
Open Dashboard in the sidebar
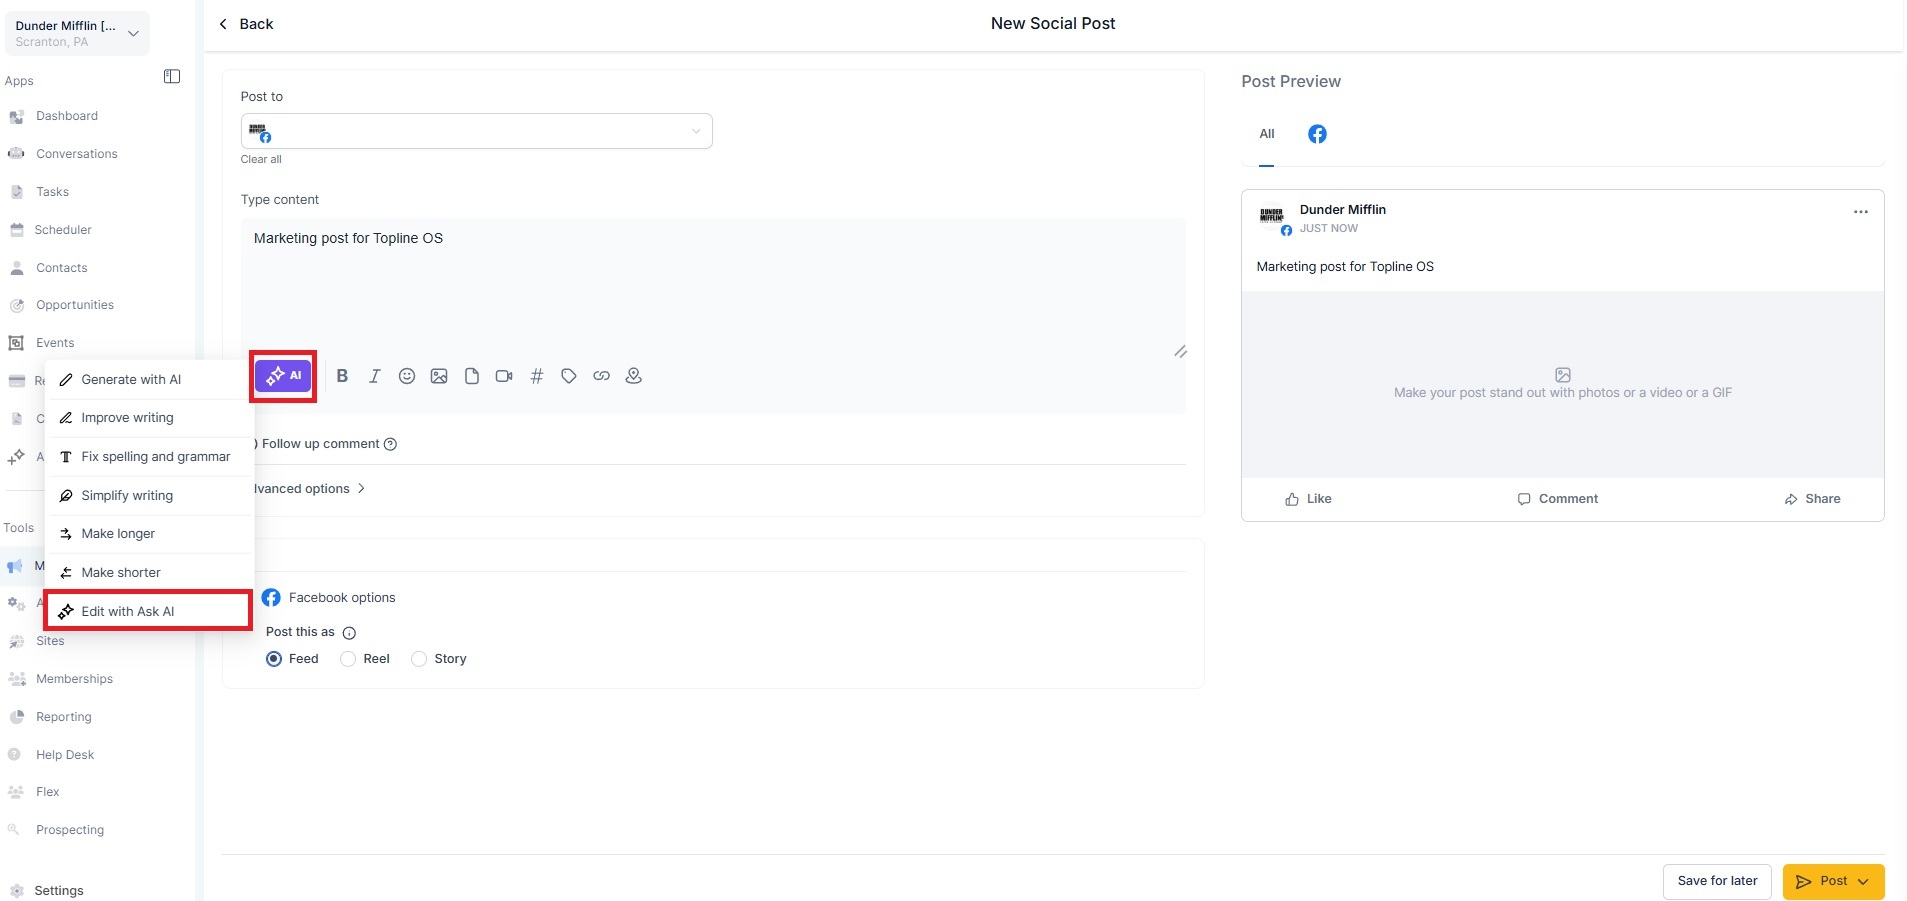[67, 116]
